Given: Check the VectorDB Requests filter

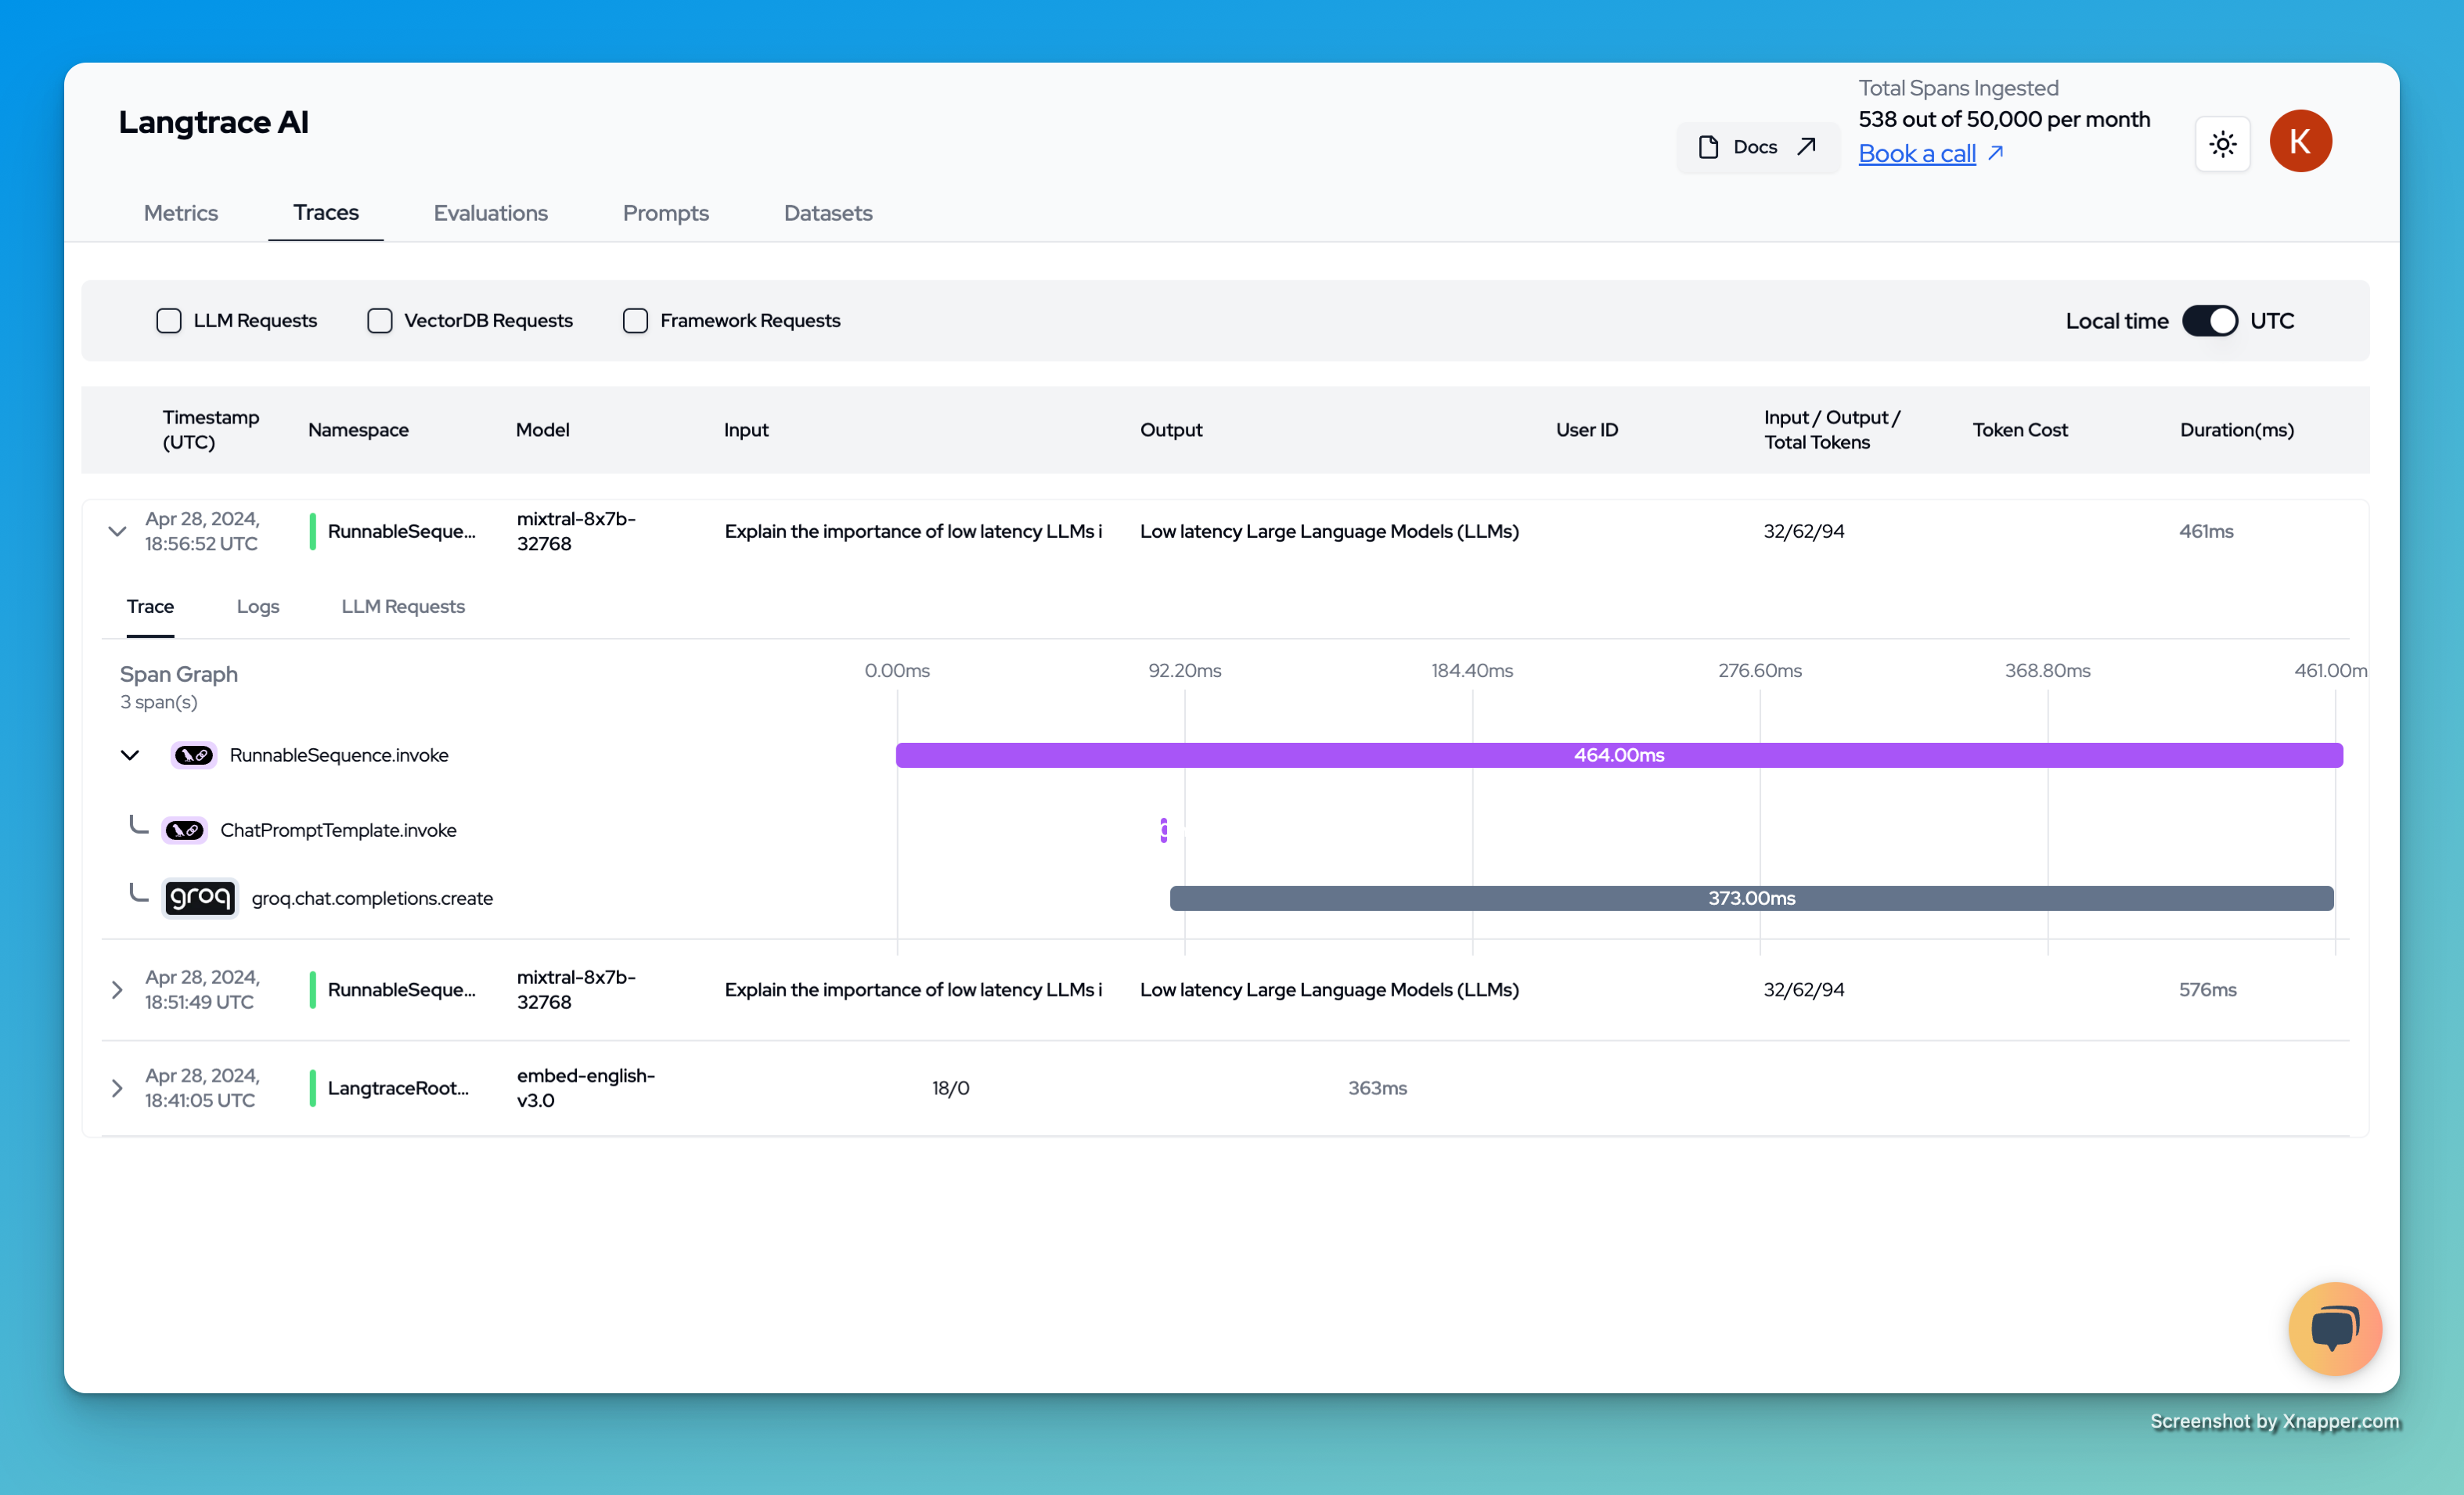Looking at the screenshot, I should tap(379, 321).
